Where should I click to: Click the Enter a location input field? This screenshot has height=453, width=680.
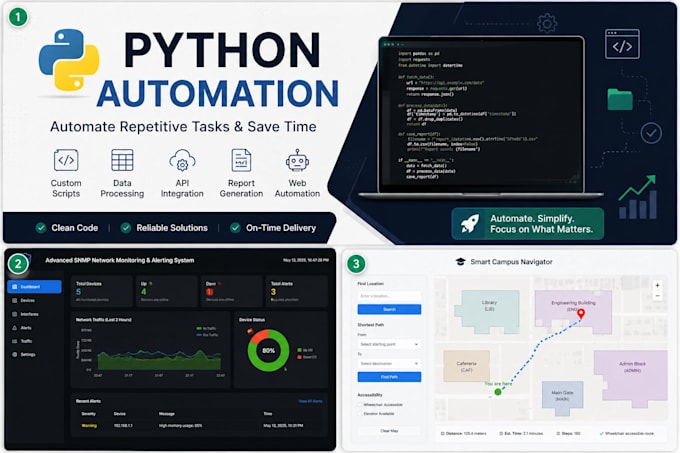click(x=389, y=296)
